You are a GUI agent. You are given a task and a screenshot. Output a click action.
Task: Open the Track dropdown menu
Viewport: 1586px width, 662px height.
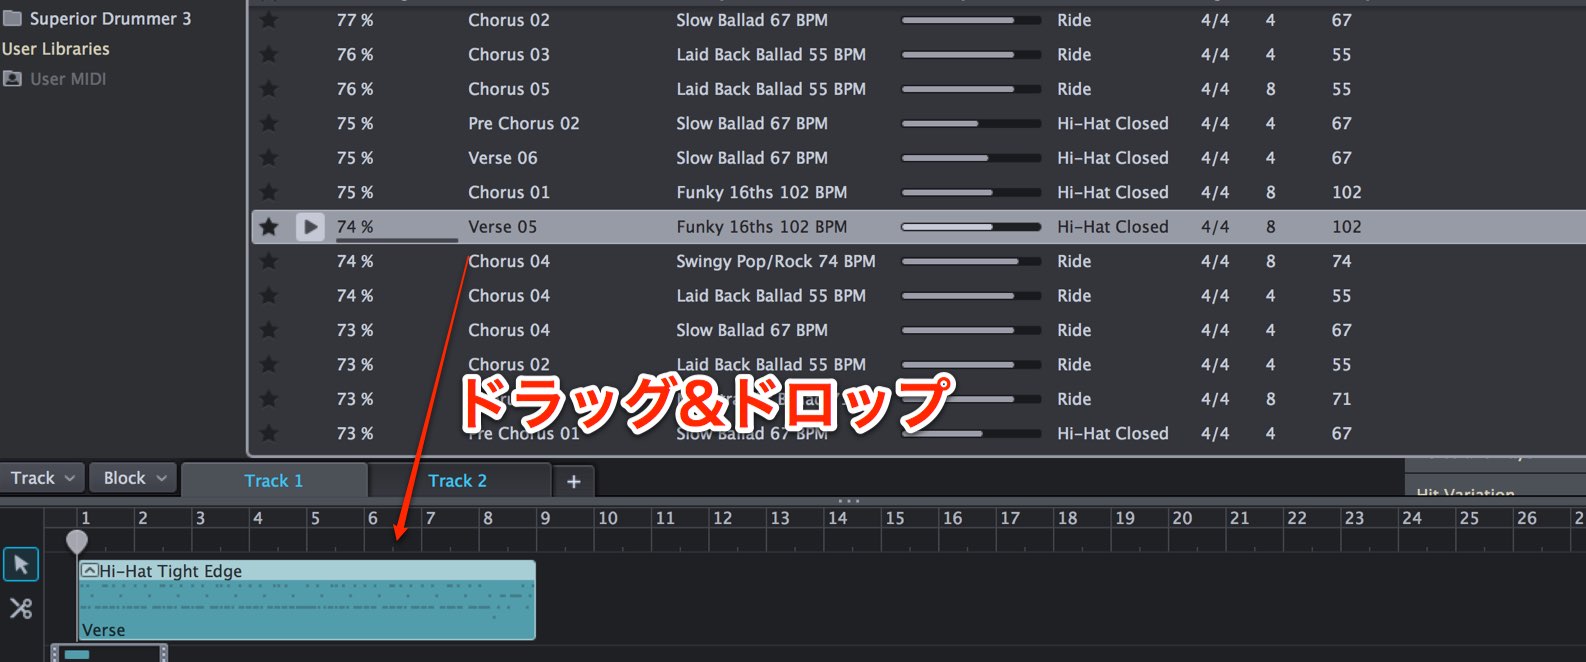pos(43,478)
